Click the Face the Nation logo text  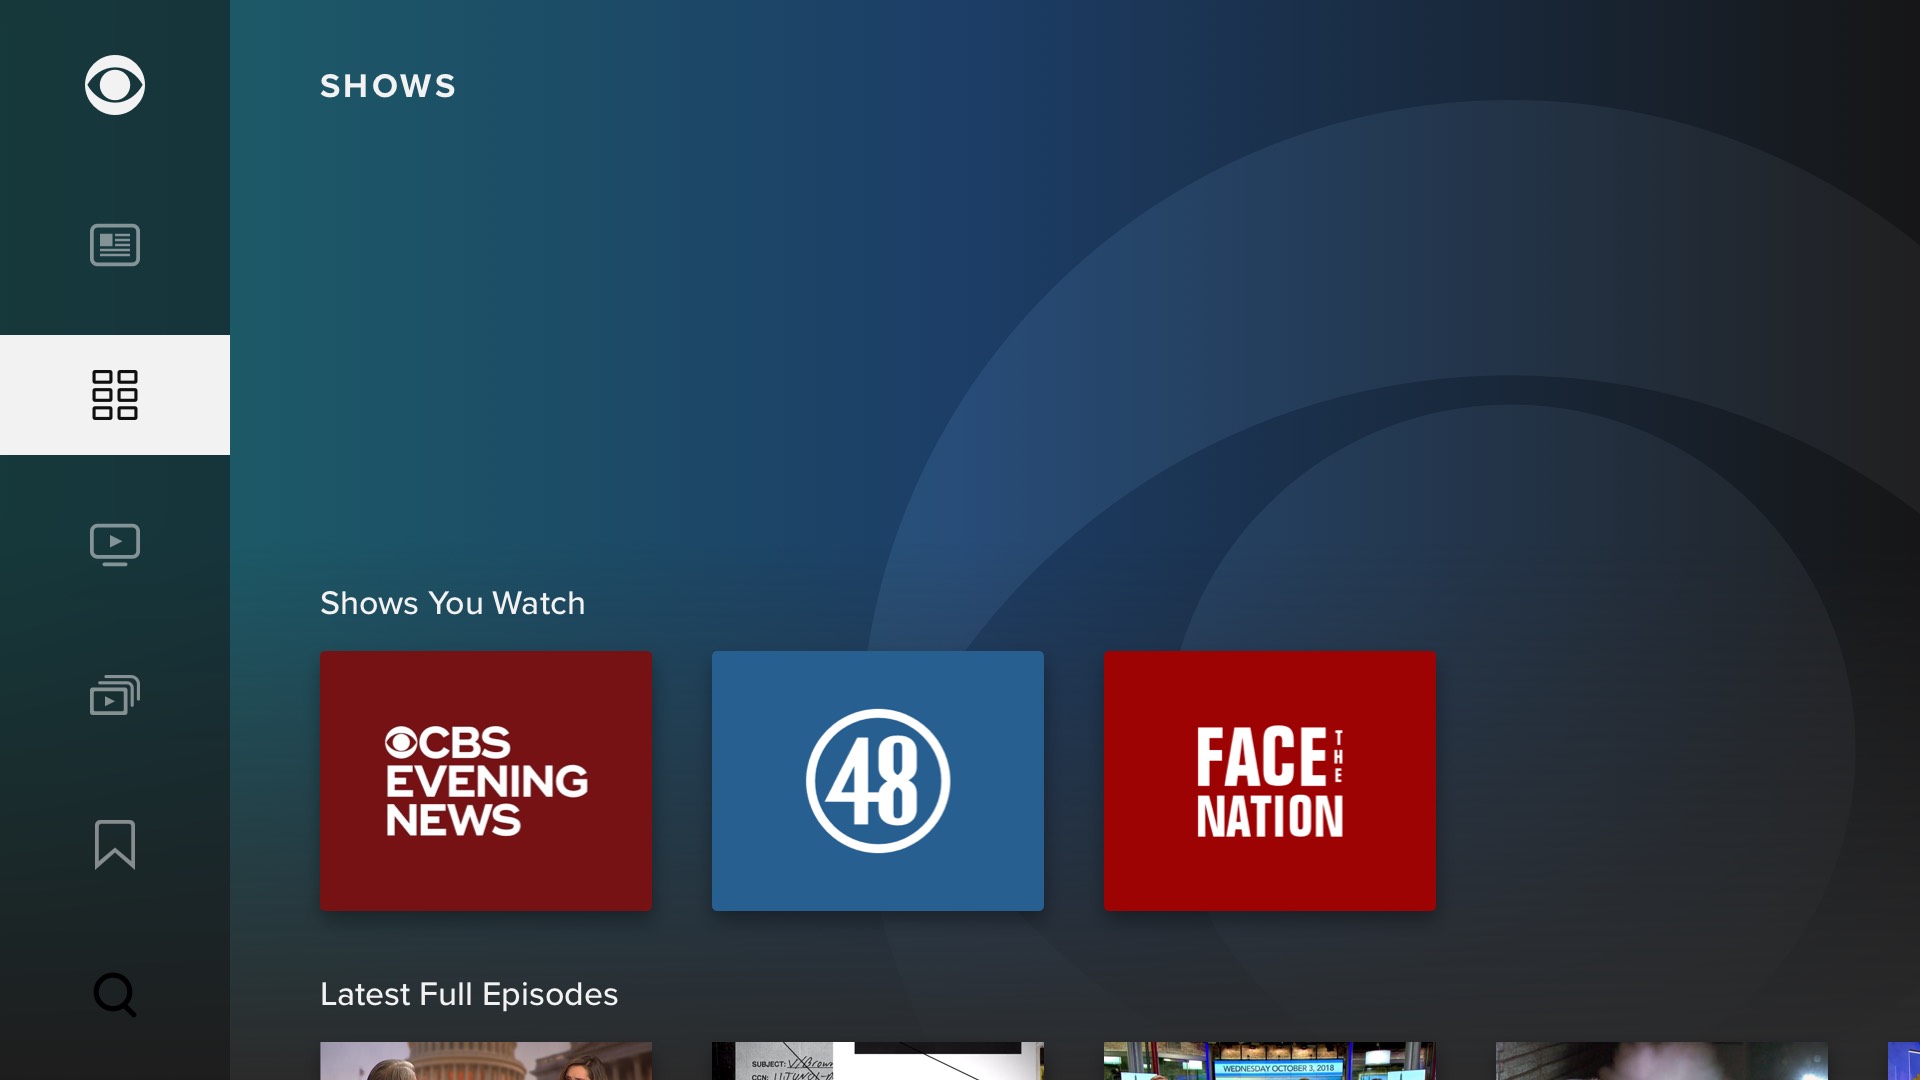1270,783
